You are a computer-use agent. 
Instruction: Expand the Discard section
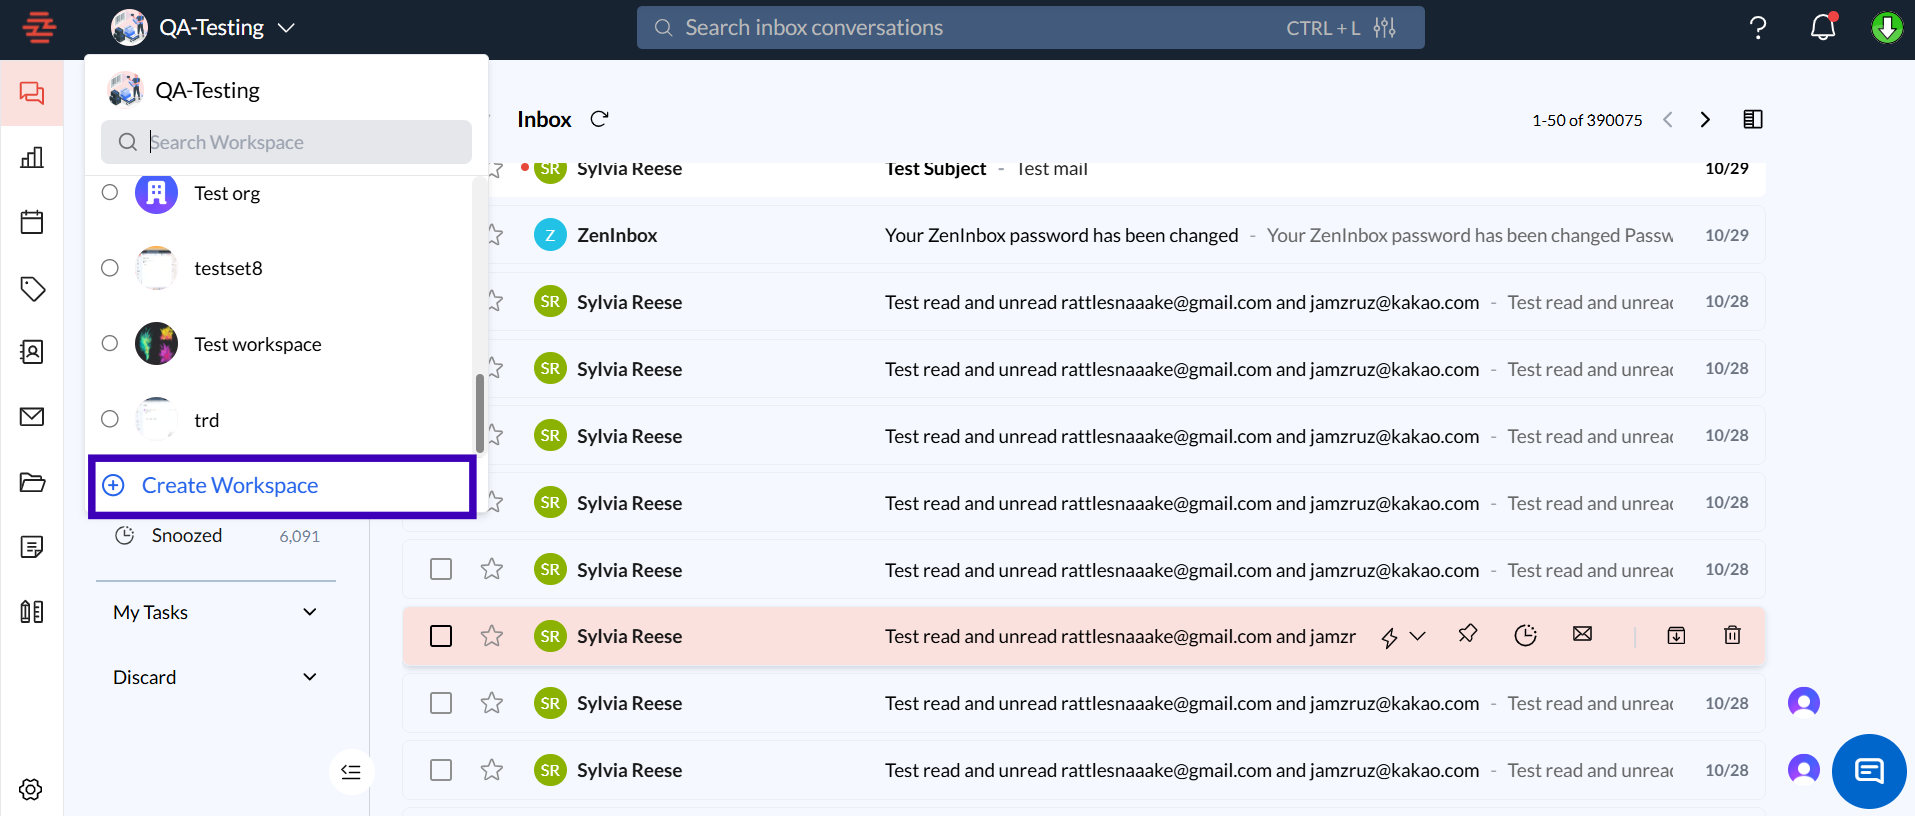click(x=309, y=677)
